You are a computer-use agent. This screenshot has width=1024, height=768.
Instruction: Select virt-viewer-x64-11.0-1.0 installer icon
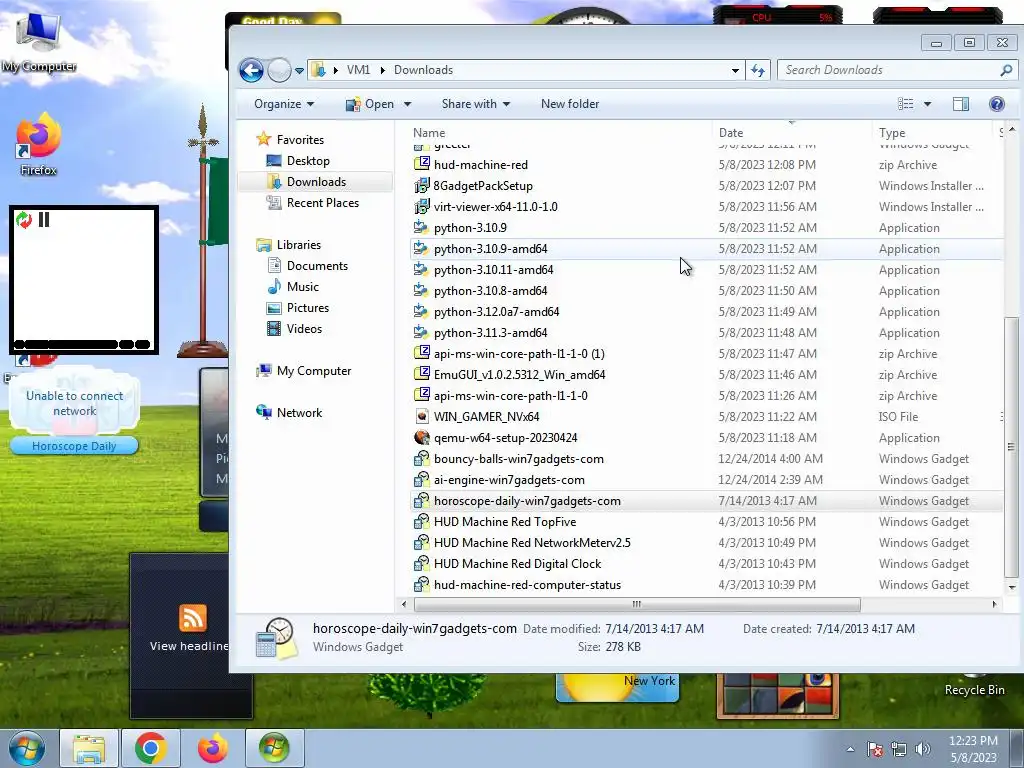tap(422, 206)
